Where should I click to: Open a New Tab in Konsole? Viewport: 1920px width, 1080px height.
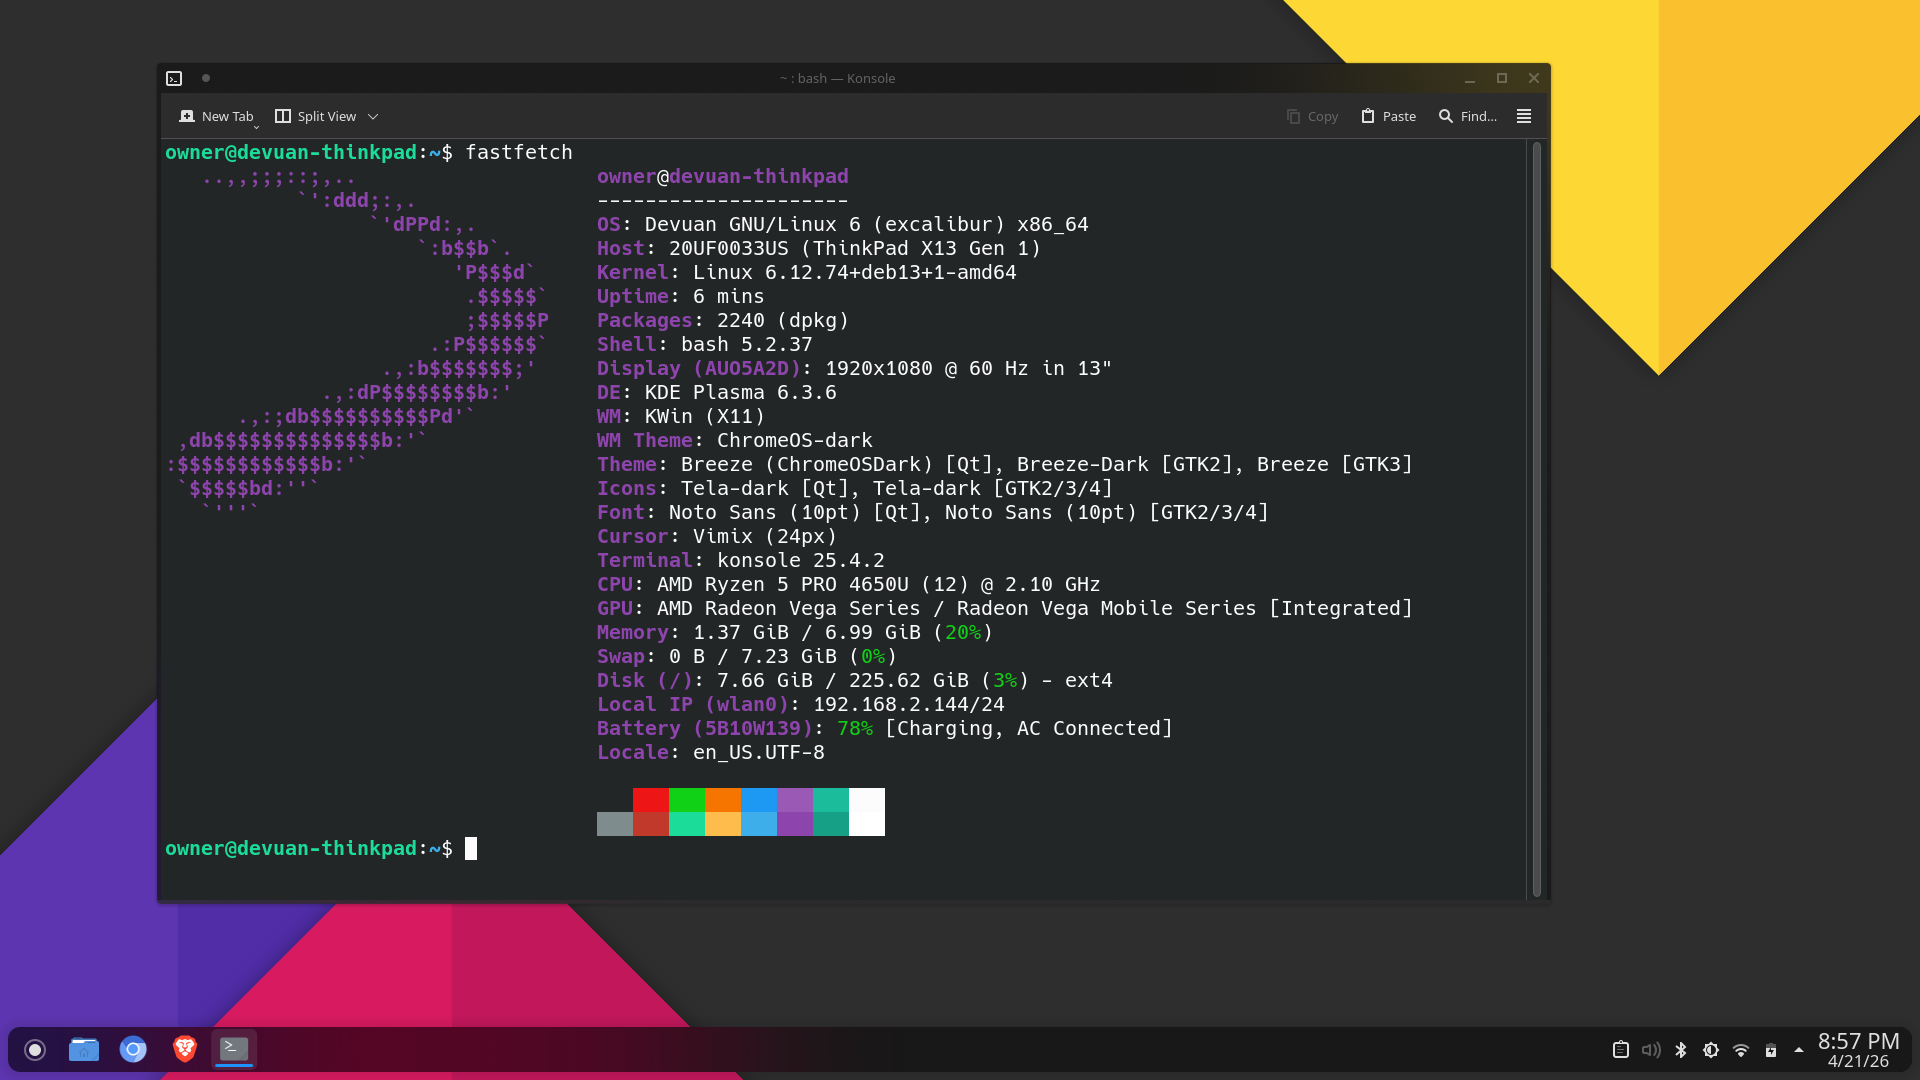click(216, 116)
